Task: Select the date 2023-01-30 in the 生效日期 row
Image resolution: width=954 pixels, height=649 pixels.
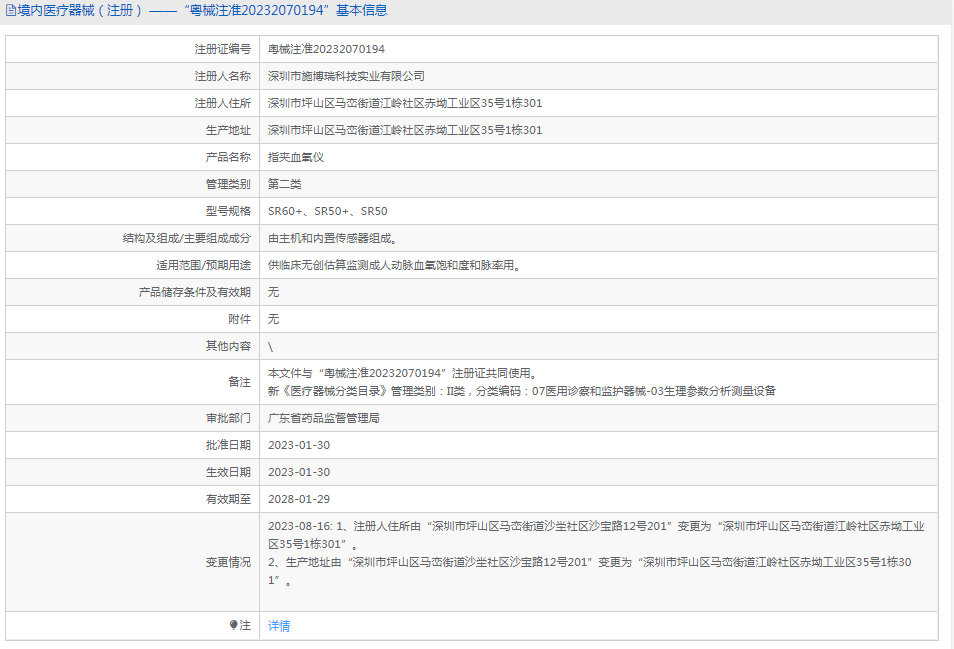Action: (x=299, y=472)
